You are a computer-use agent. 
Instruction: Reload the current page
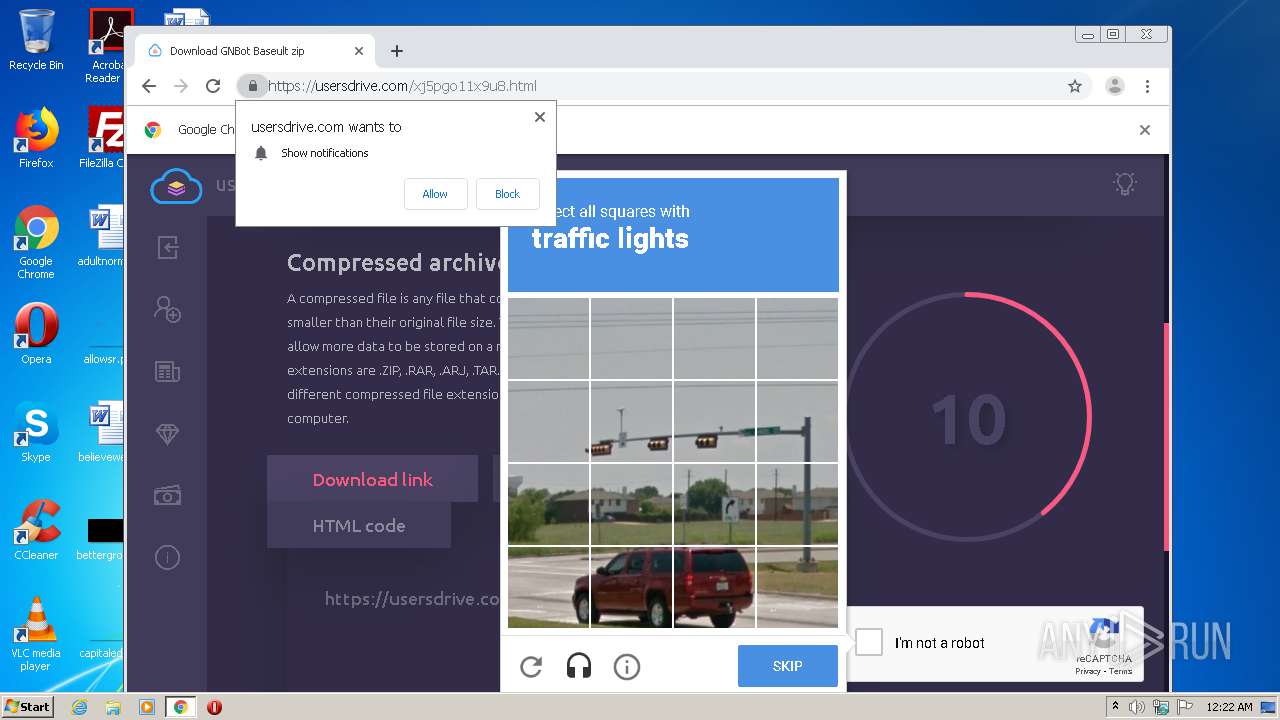click(x=213, y=86)
